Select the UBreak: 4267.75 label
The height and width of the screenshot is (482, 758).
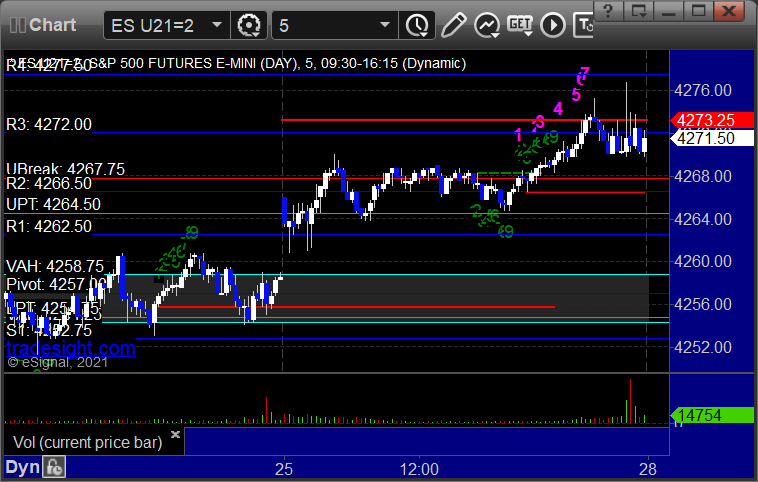tap(65, 169)
